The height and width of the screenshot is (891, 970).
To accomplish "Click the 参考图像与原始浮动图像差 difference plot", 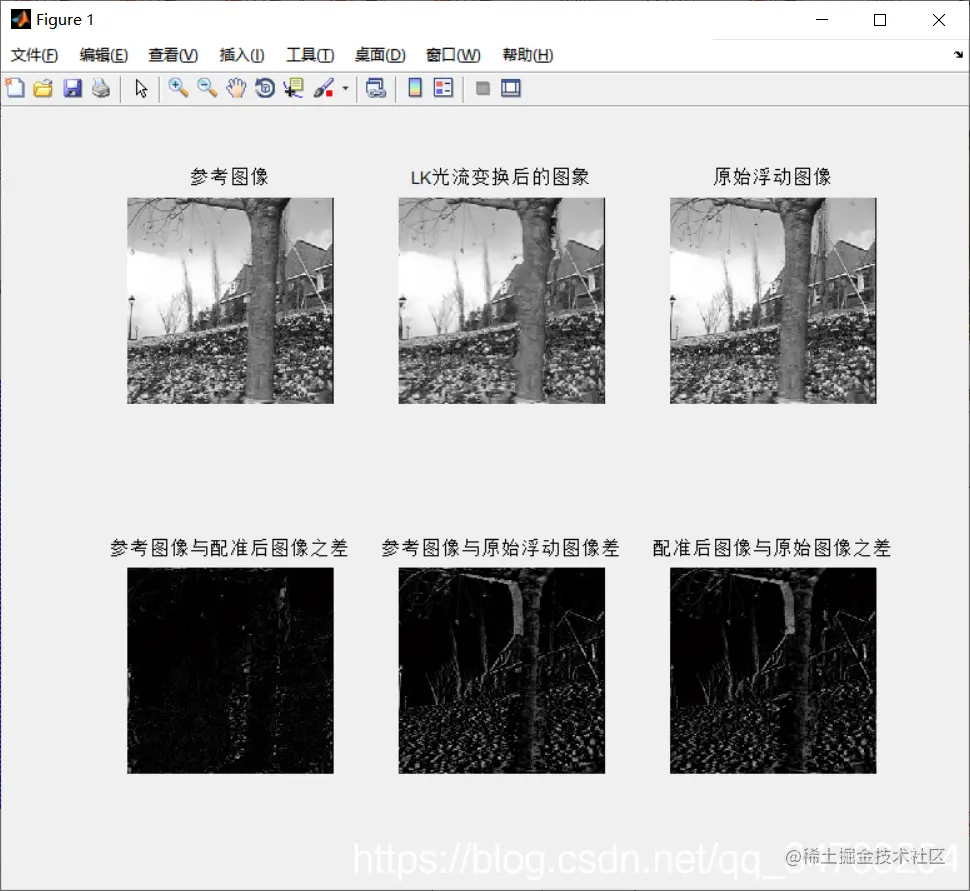I will tap(502, 671).
